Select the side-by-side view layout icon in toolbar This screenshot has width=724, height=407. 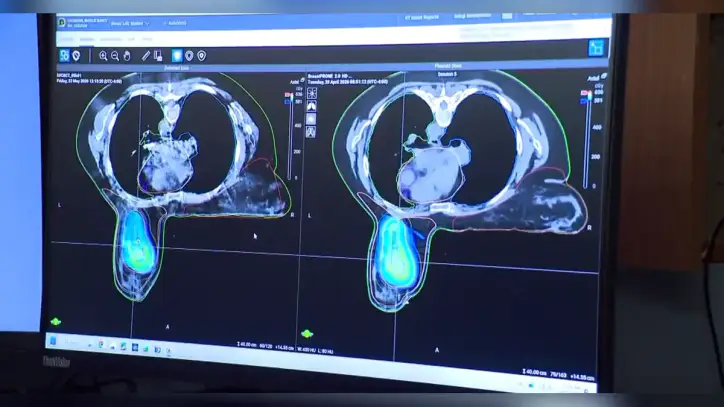(x=64, y=55)
